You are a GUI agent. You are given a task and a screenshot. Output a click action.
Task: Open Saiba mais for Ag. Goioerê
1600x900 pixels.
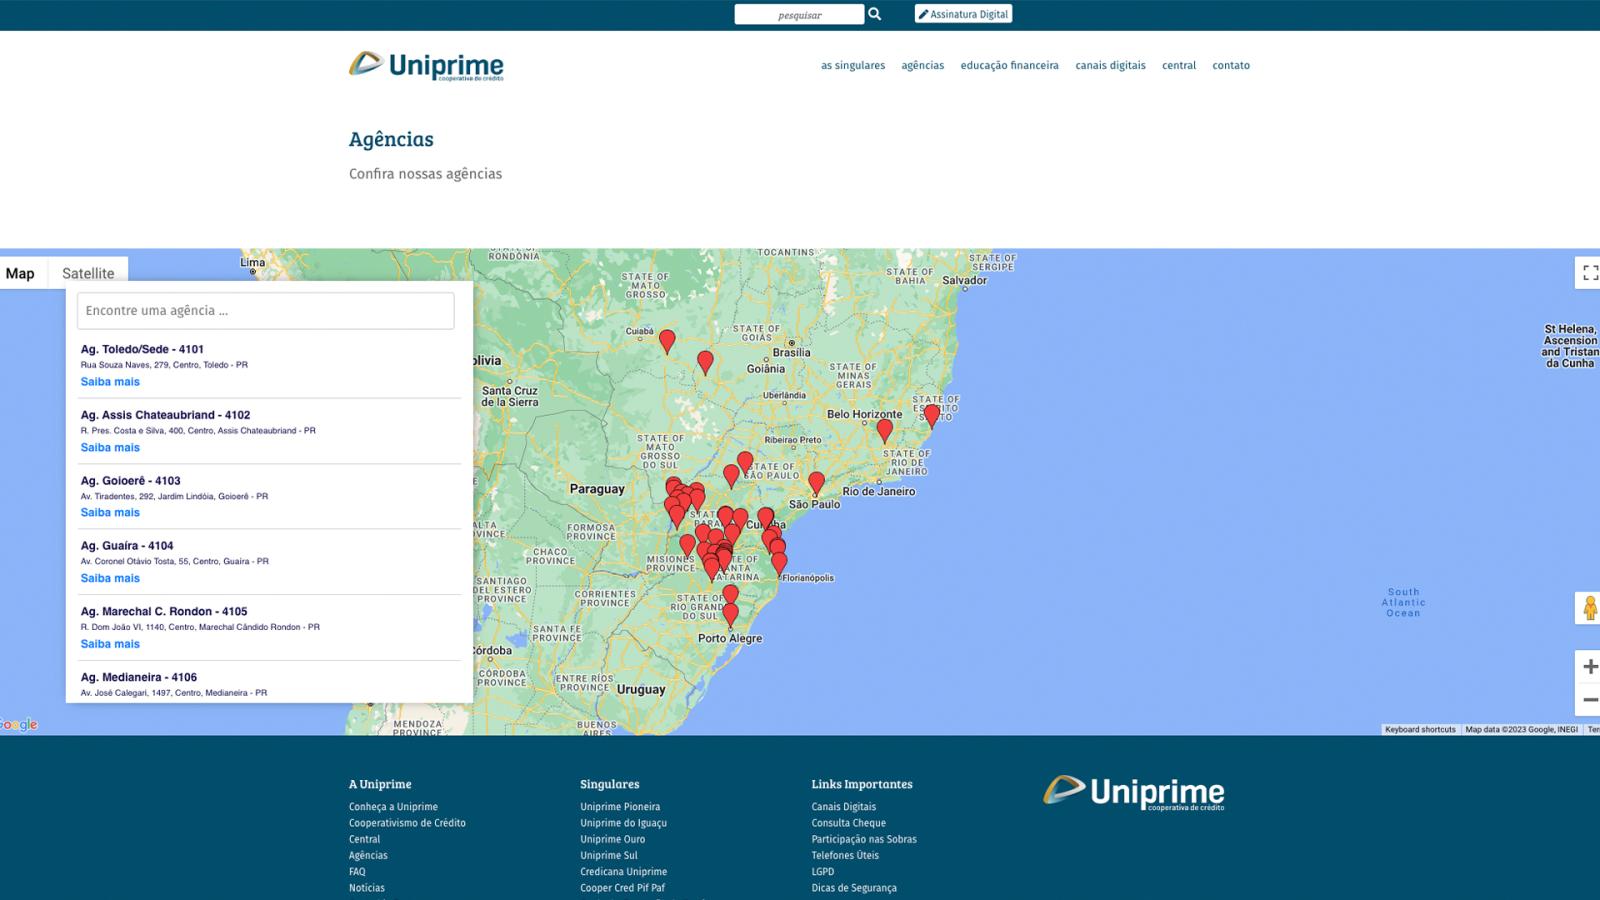(110, 513)
